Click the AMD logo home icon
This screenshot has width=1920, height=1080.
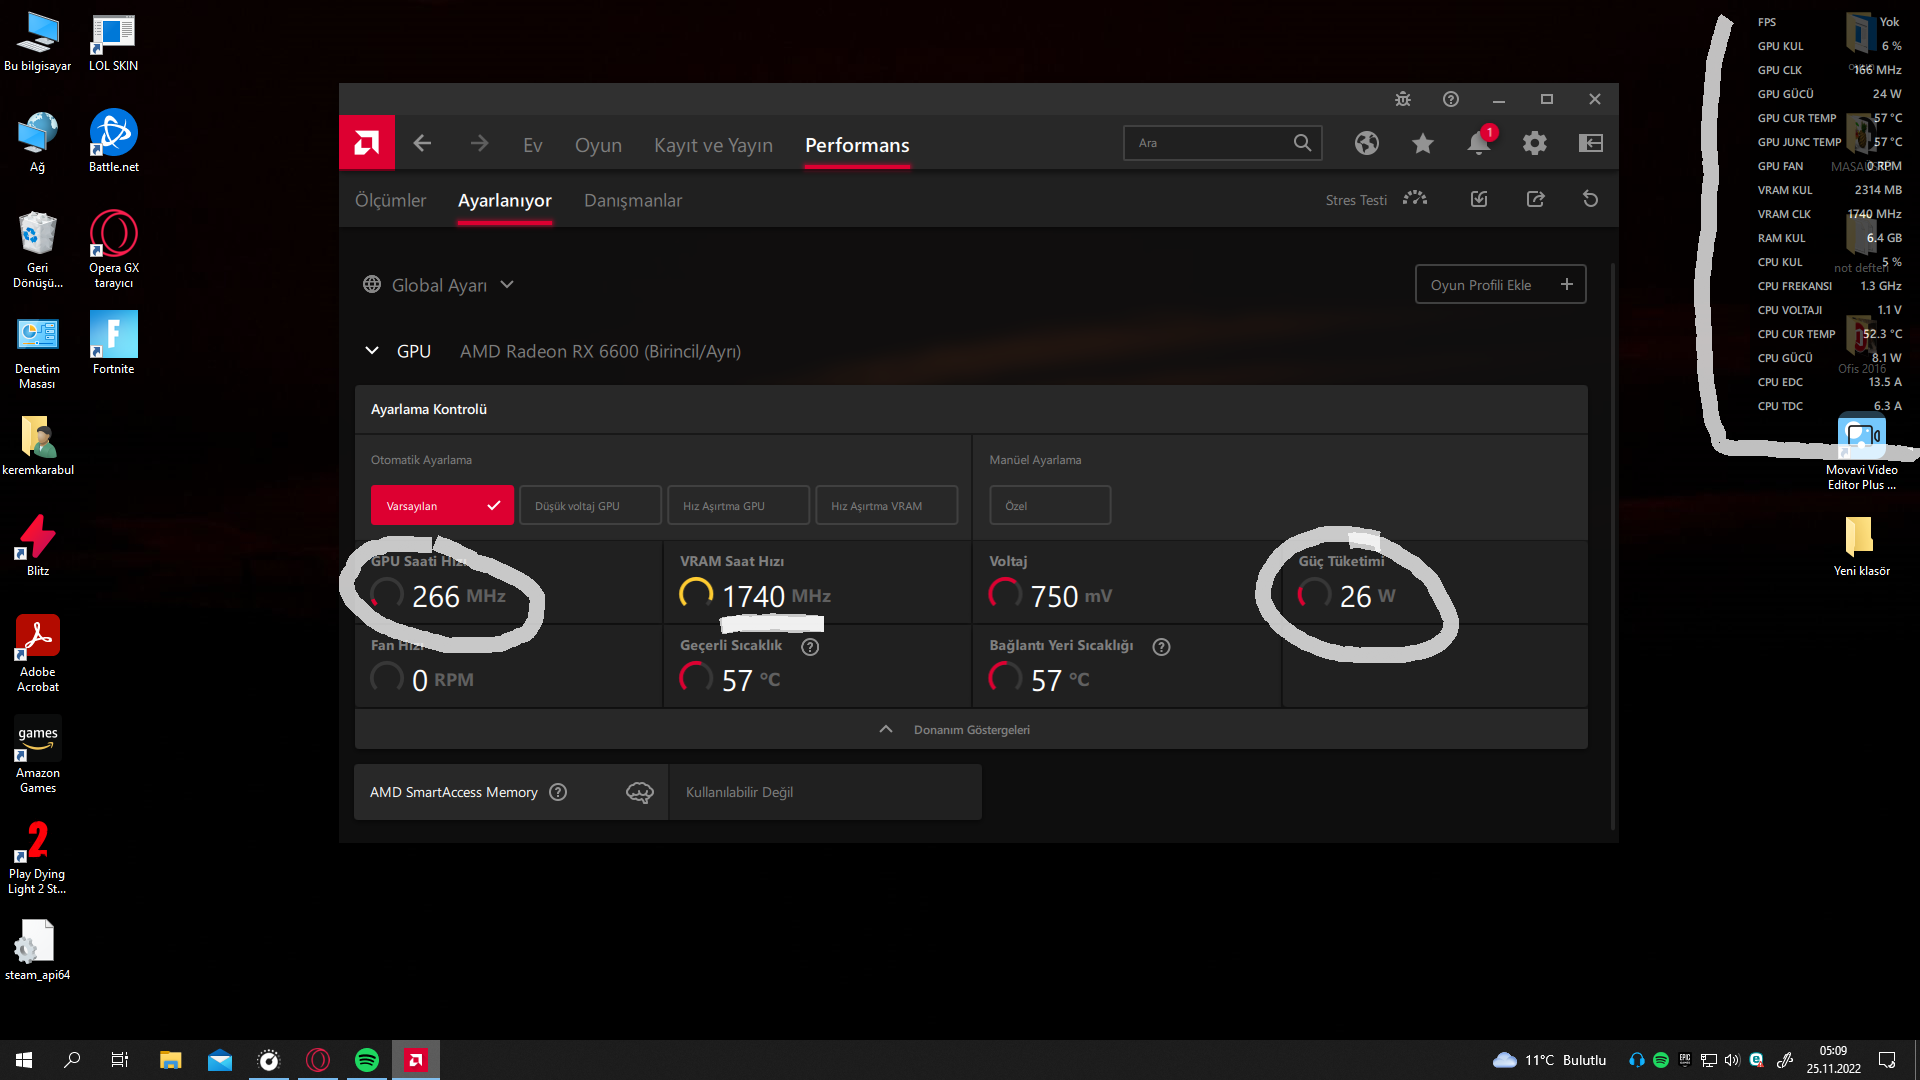point(367,143)
